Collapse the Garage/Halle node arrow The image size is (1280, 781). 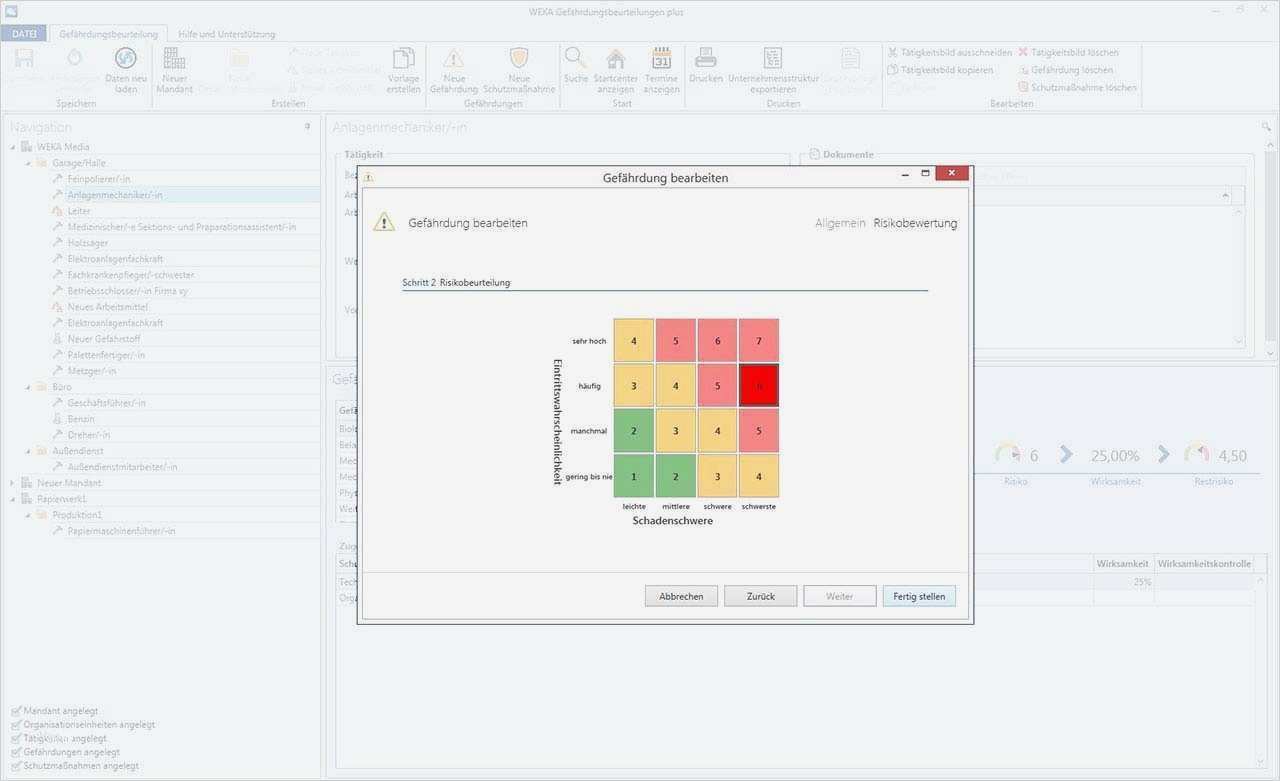[28, 163]
